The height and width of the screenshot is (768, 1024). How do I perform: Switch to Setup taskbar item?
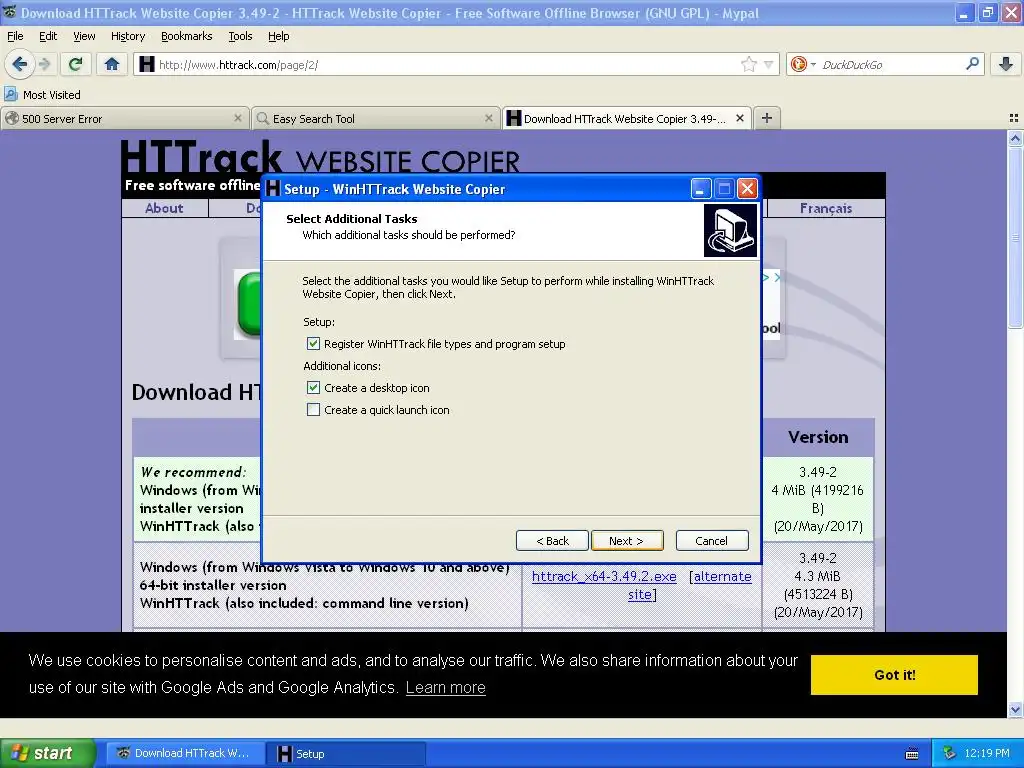point(346,753)
